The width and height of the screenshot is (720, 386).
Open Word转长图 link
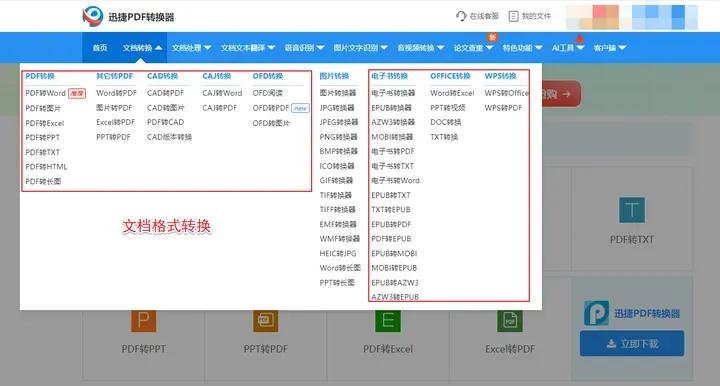(x=340, y=268)
